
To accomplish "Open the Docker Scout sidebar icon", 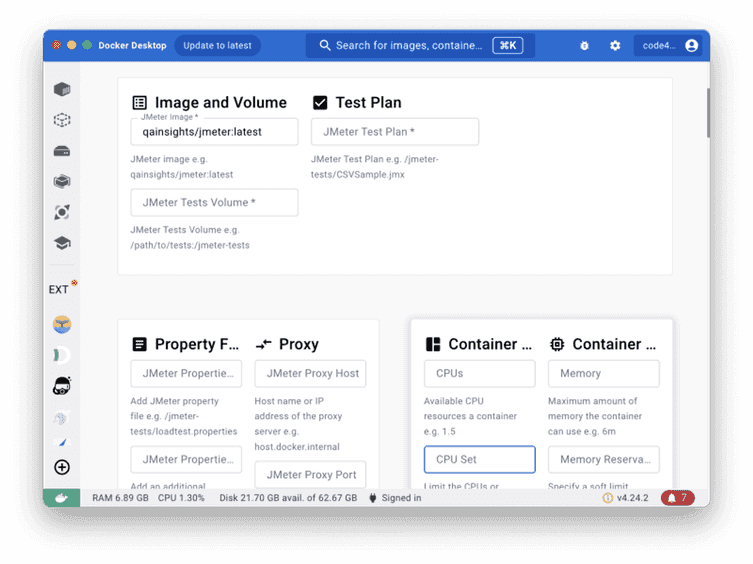I will [62, 212].
